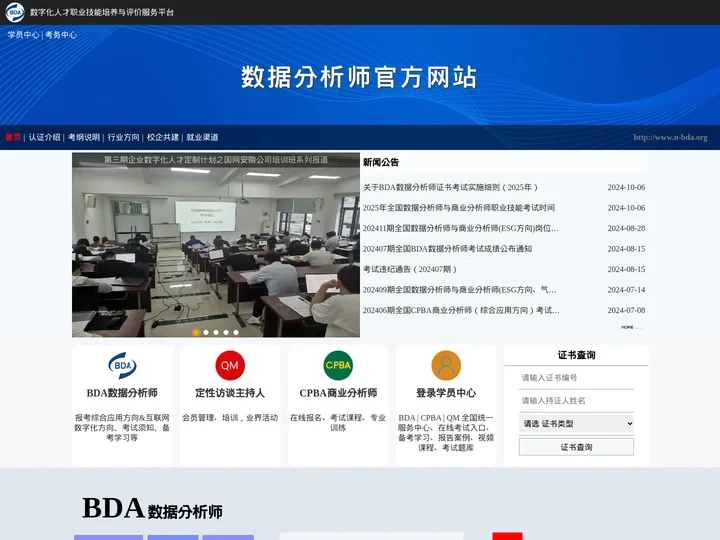Select the third carousel dot

[x=216, y=332]
